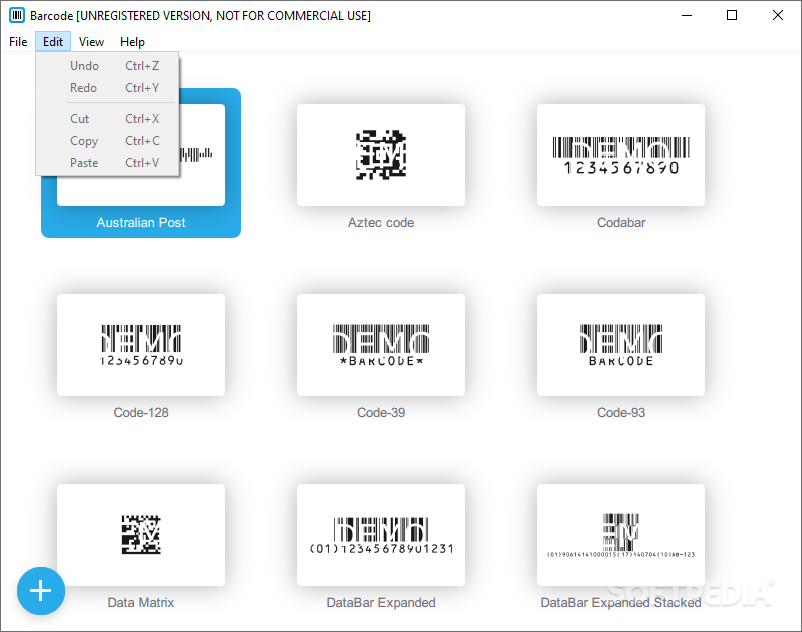Click the Barcode app icon in title bar

coord(17,15)
